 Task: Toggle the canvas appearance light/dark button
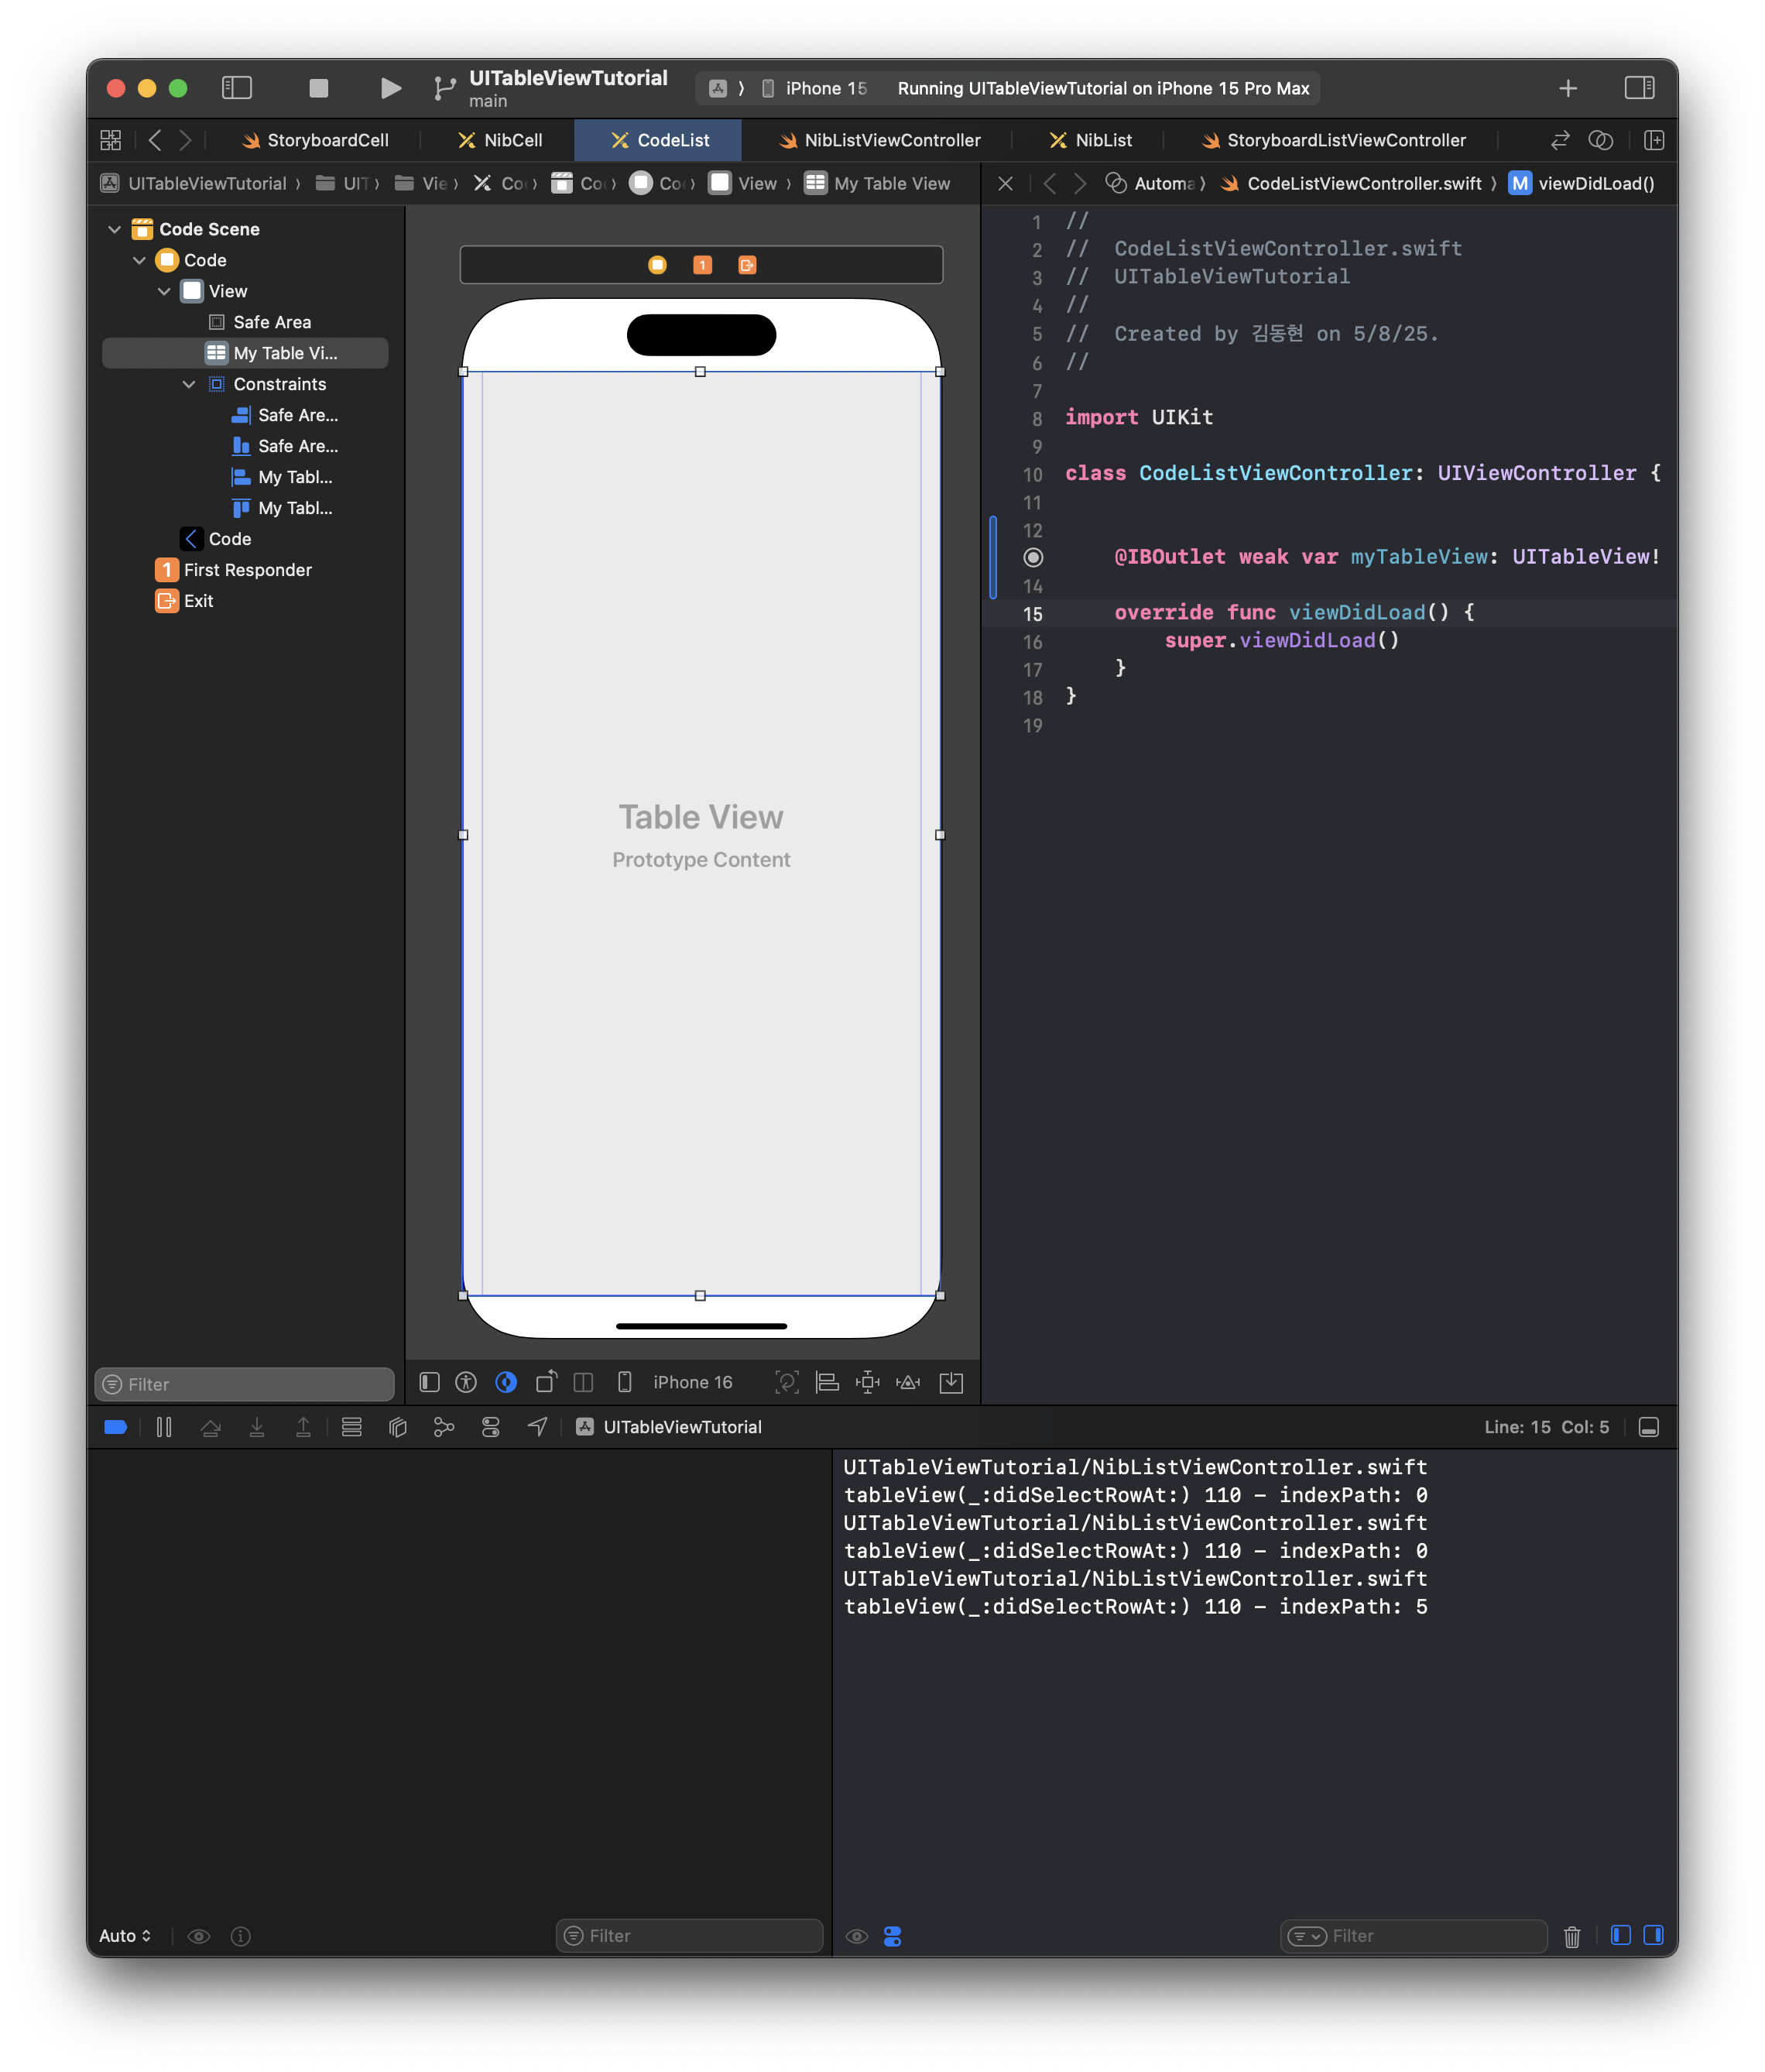click(x=506, y=1382)
